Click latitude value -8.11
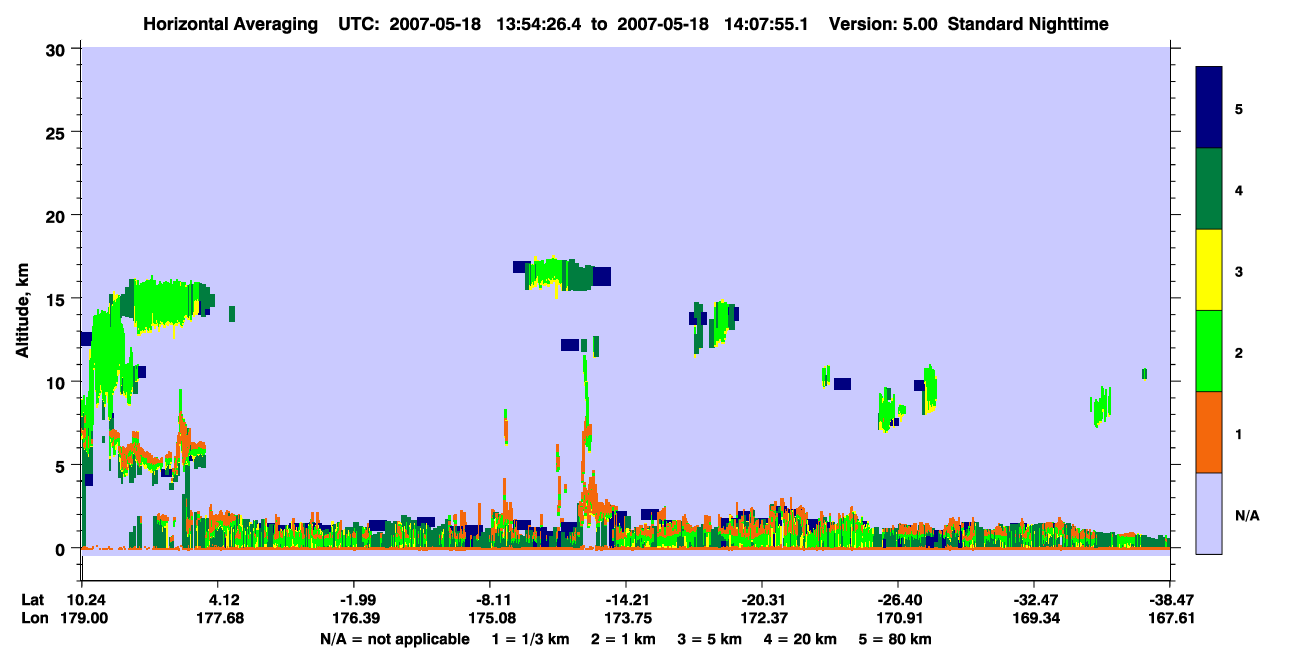 pos(490,600)
